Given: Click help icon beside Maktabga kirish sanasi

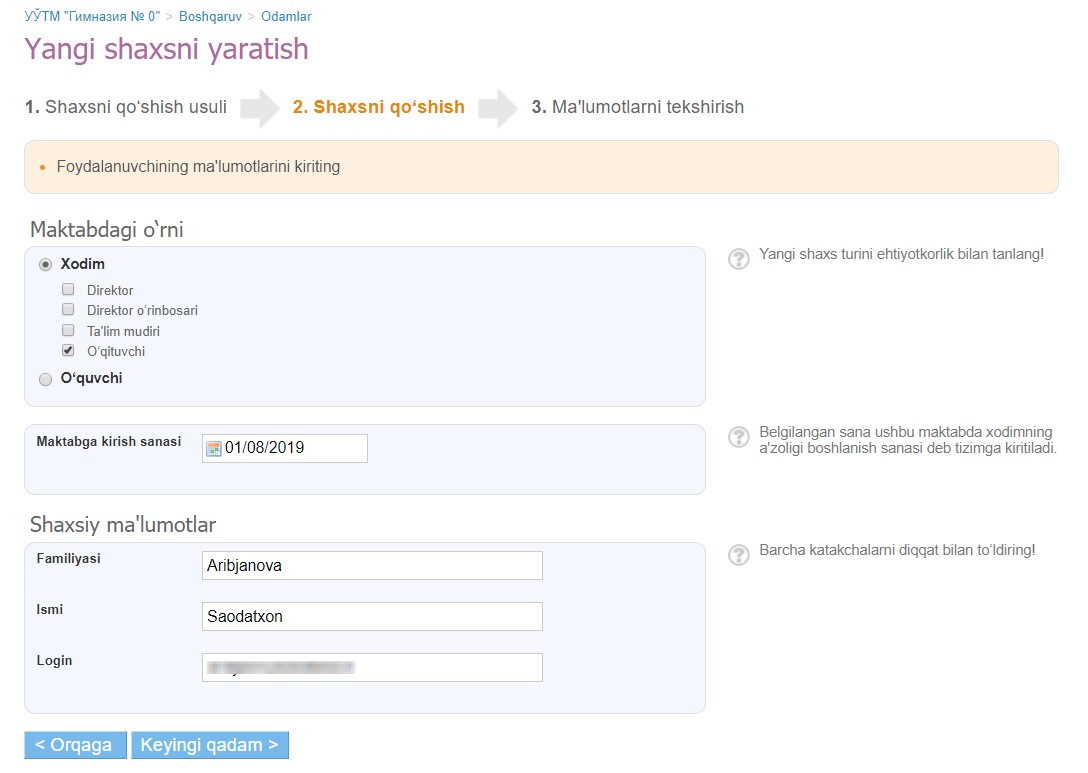Looking at the screenshot, I should click(738, 436).
